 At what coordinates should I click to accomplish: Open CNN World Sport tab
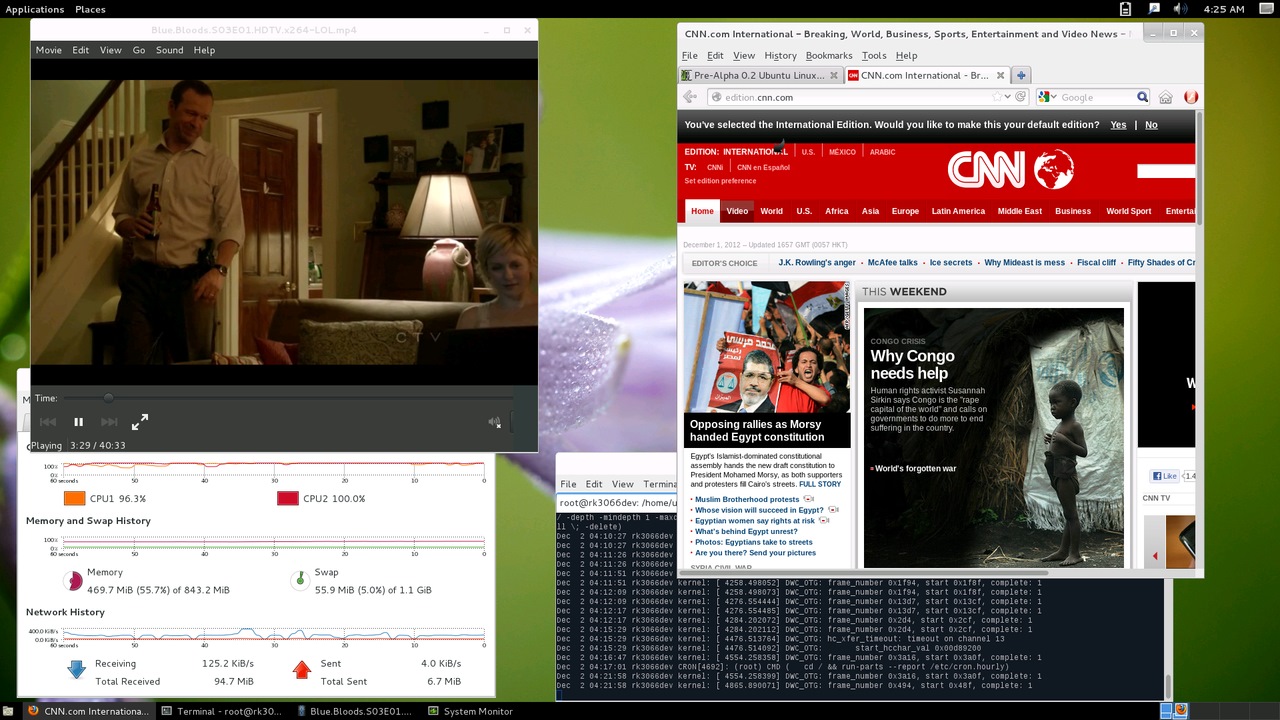(1128, 211)
